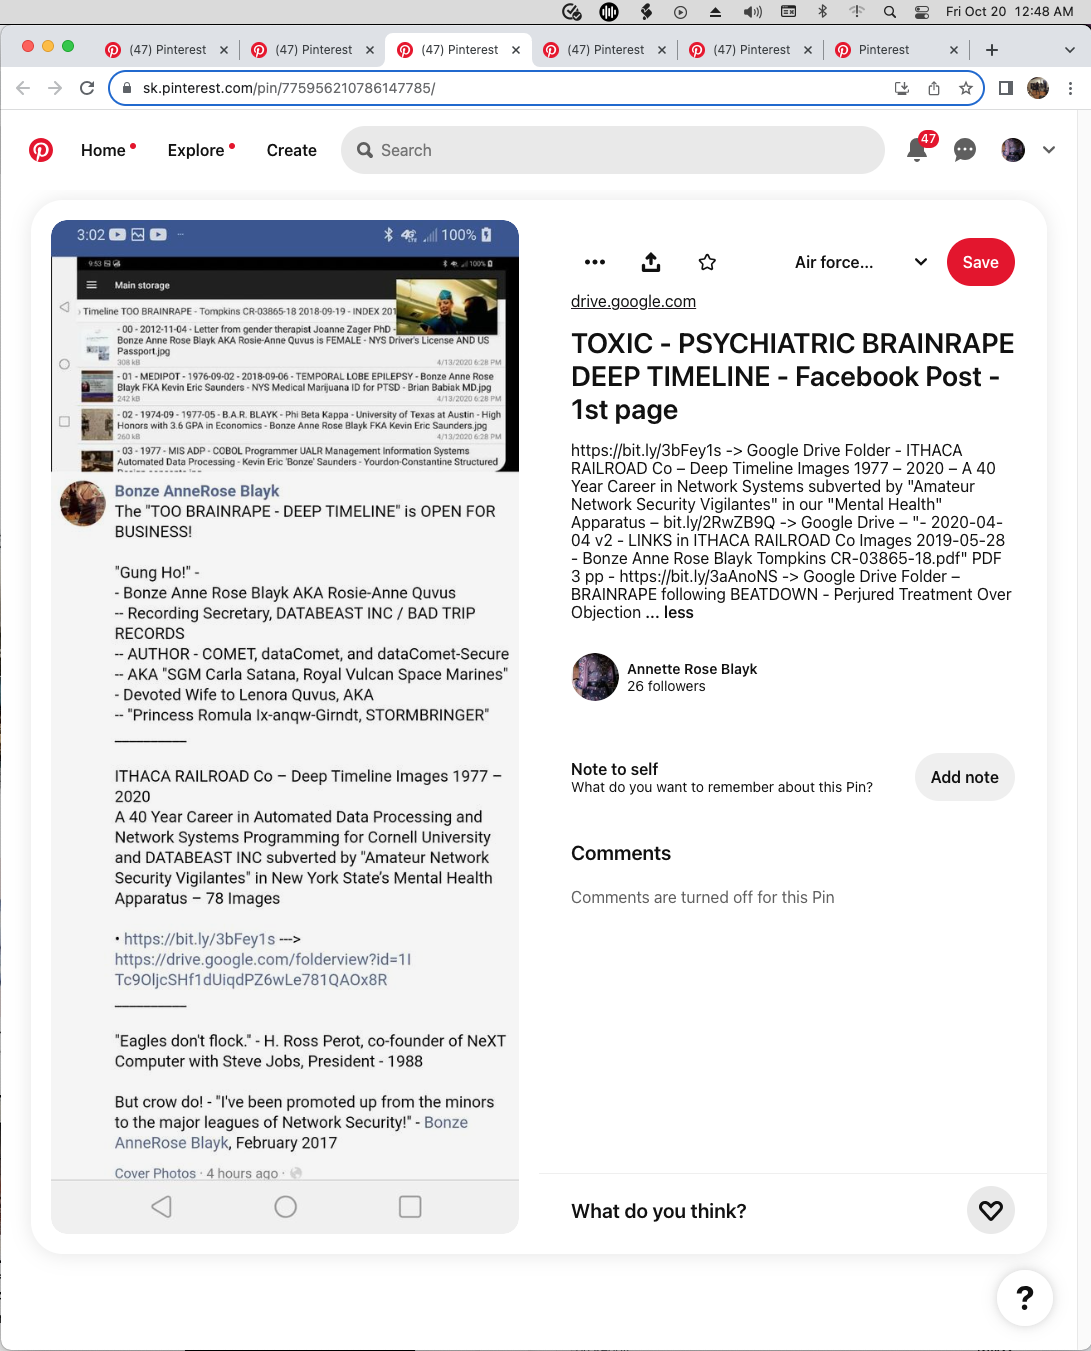The image size is (1091, 1351).
Task: Bookmark this page with star icon
Action: [966, 88]
